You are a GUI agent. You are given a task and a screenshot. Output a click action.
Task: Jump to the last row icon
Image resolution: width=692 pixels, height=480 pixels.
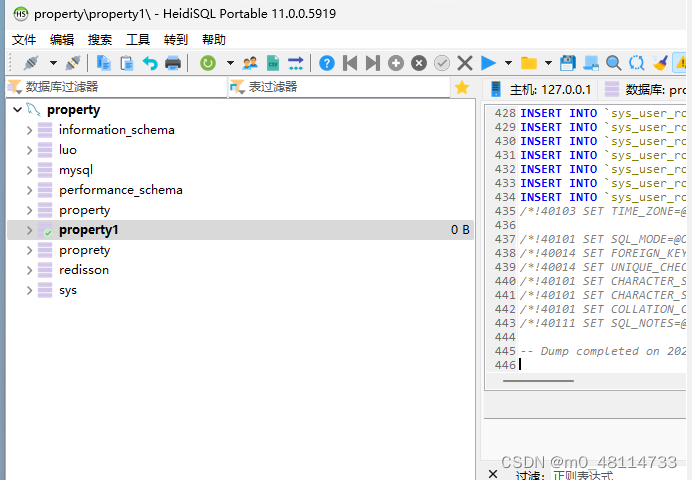click(x=373, y=63)
